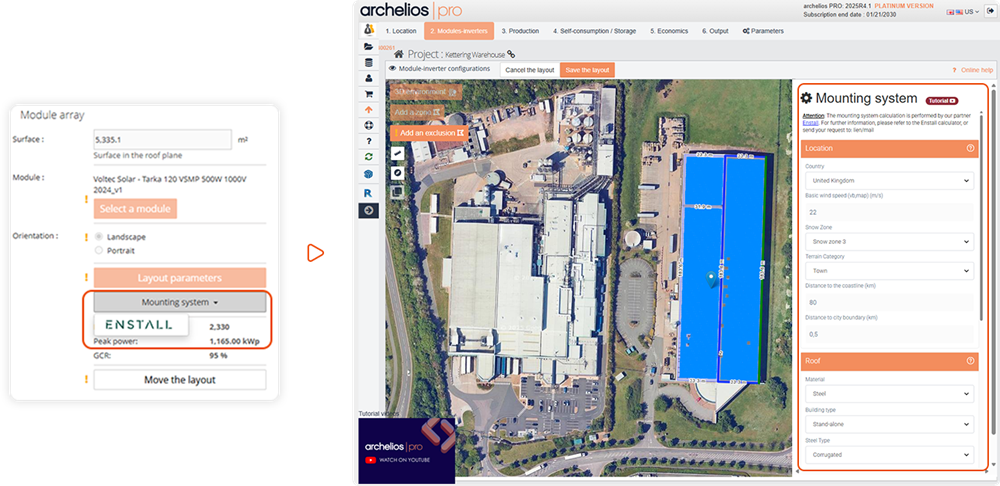Select Landscape orientation
Viewport: 1000px width, 486px height.
98,236
